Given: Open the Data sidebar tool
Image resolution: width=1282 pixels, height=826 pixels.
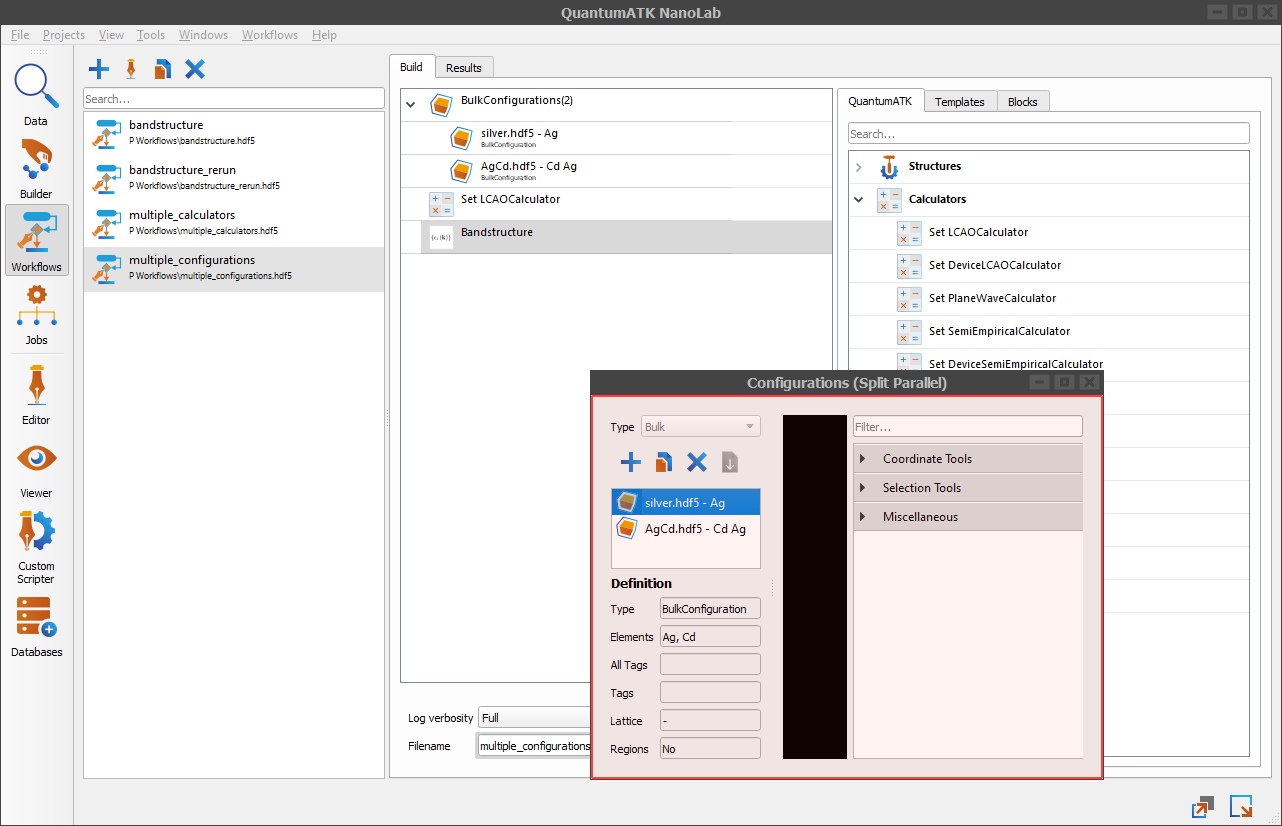Looking at the screenshot, I should click(x=36, y=95).
